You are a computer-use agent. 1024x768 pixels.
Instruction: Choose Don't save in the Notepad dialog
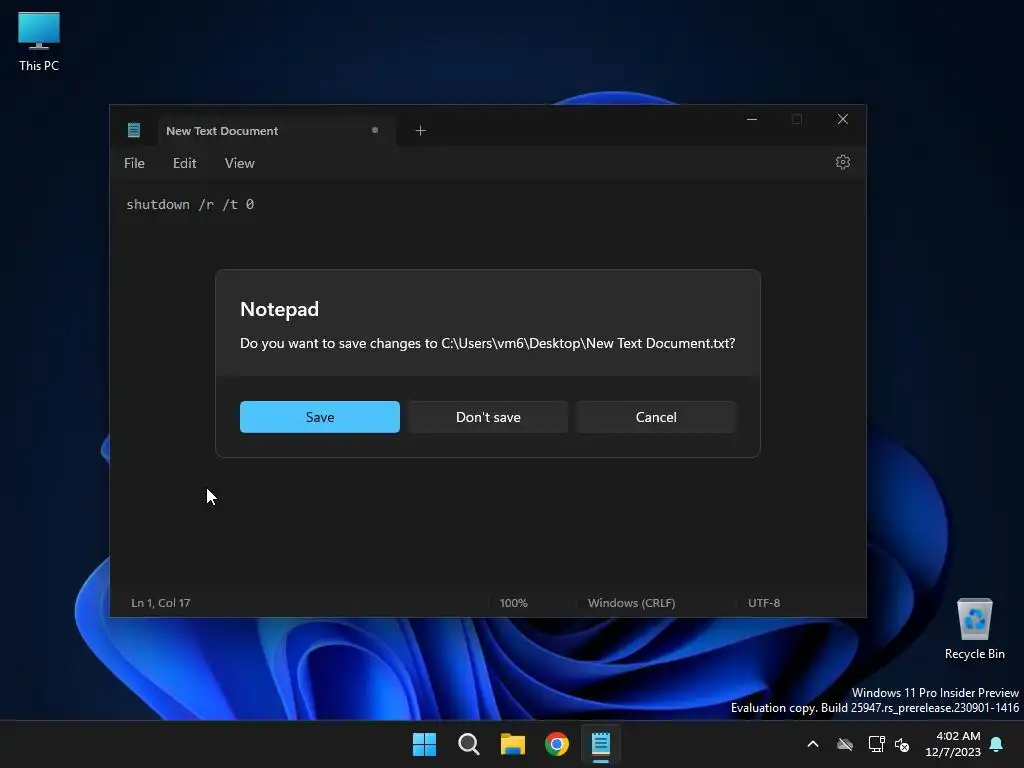(x=488, y=417)
